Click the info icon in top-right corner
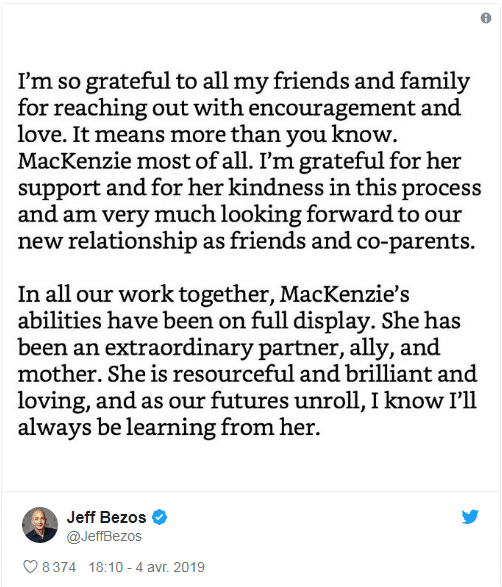 click(486, 18)
